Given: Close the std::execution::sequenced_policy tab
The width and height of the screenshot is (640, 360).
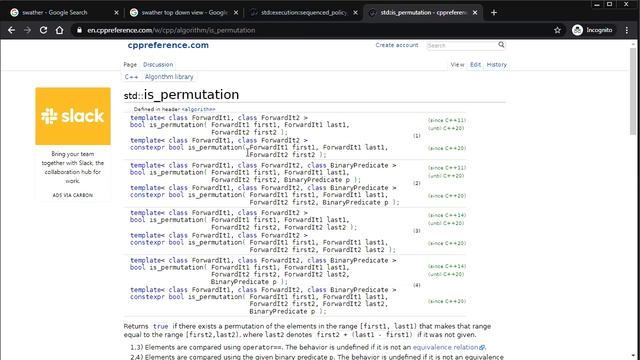Looking at the screenshot, I should (x=356, y=13).
